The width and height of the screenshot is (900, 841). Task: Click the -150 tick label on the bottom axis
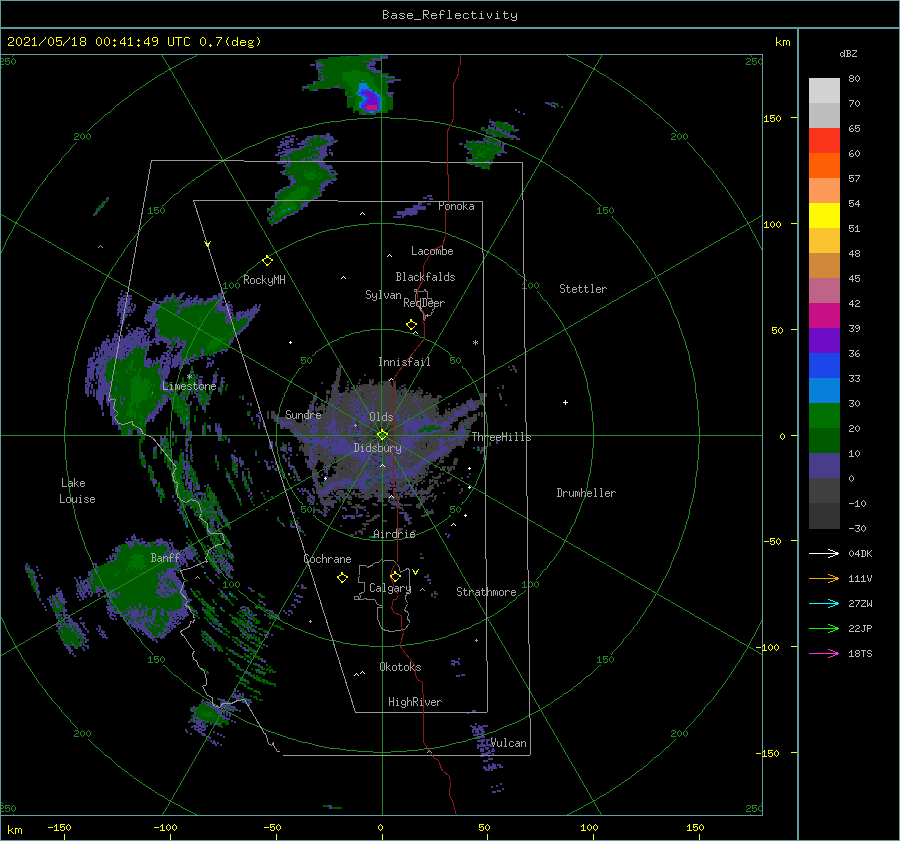(59, 828)
